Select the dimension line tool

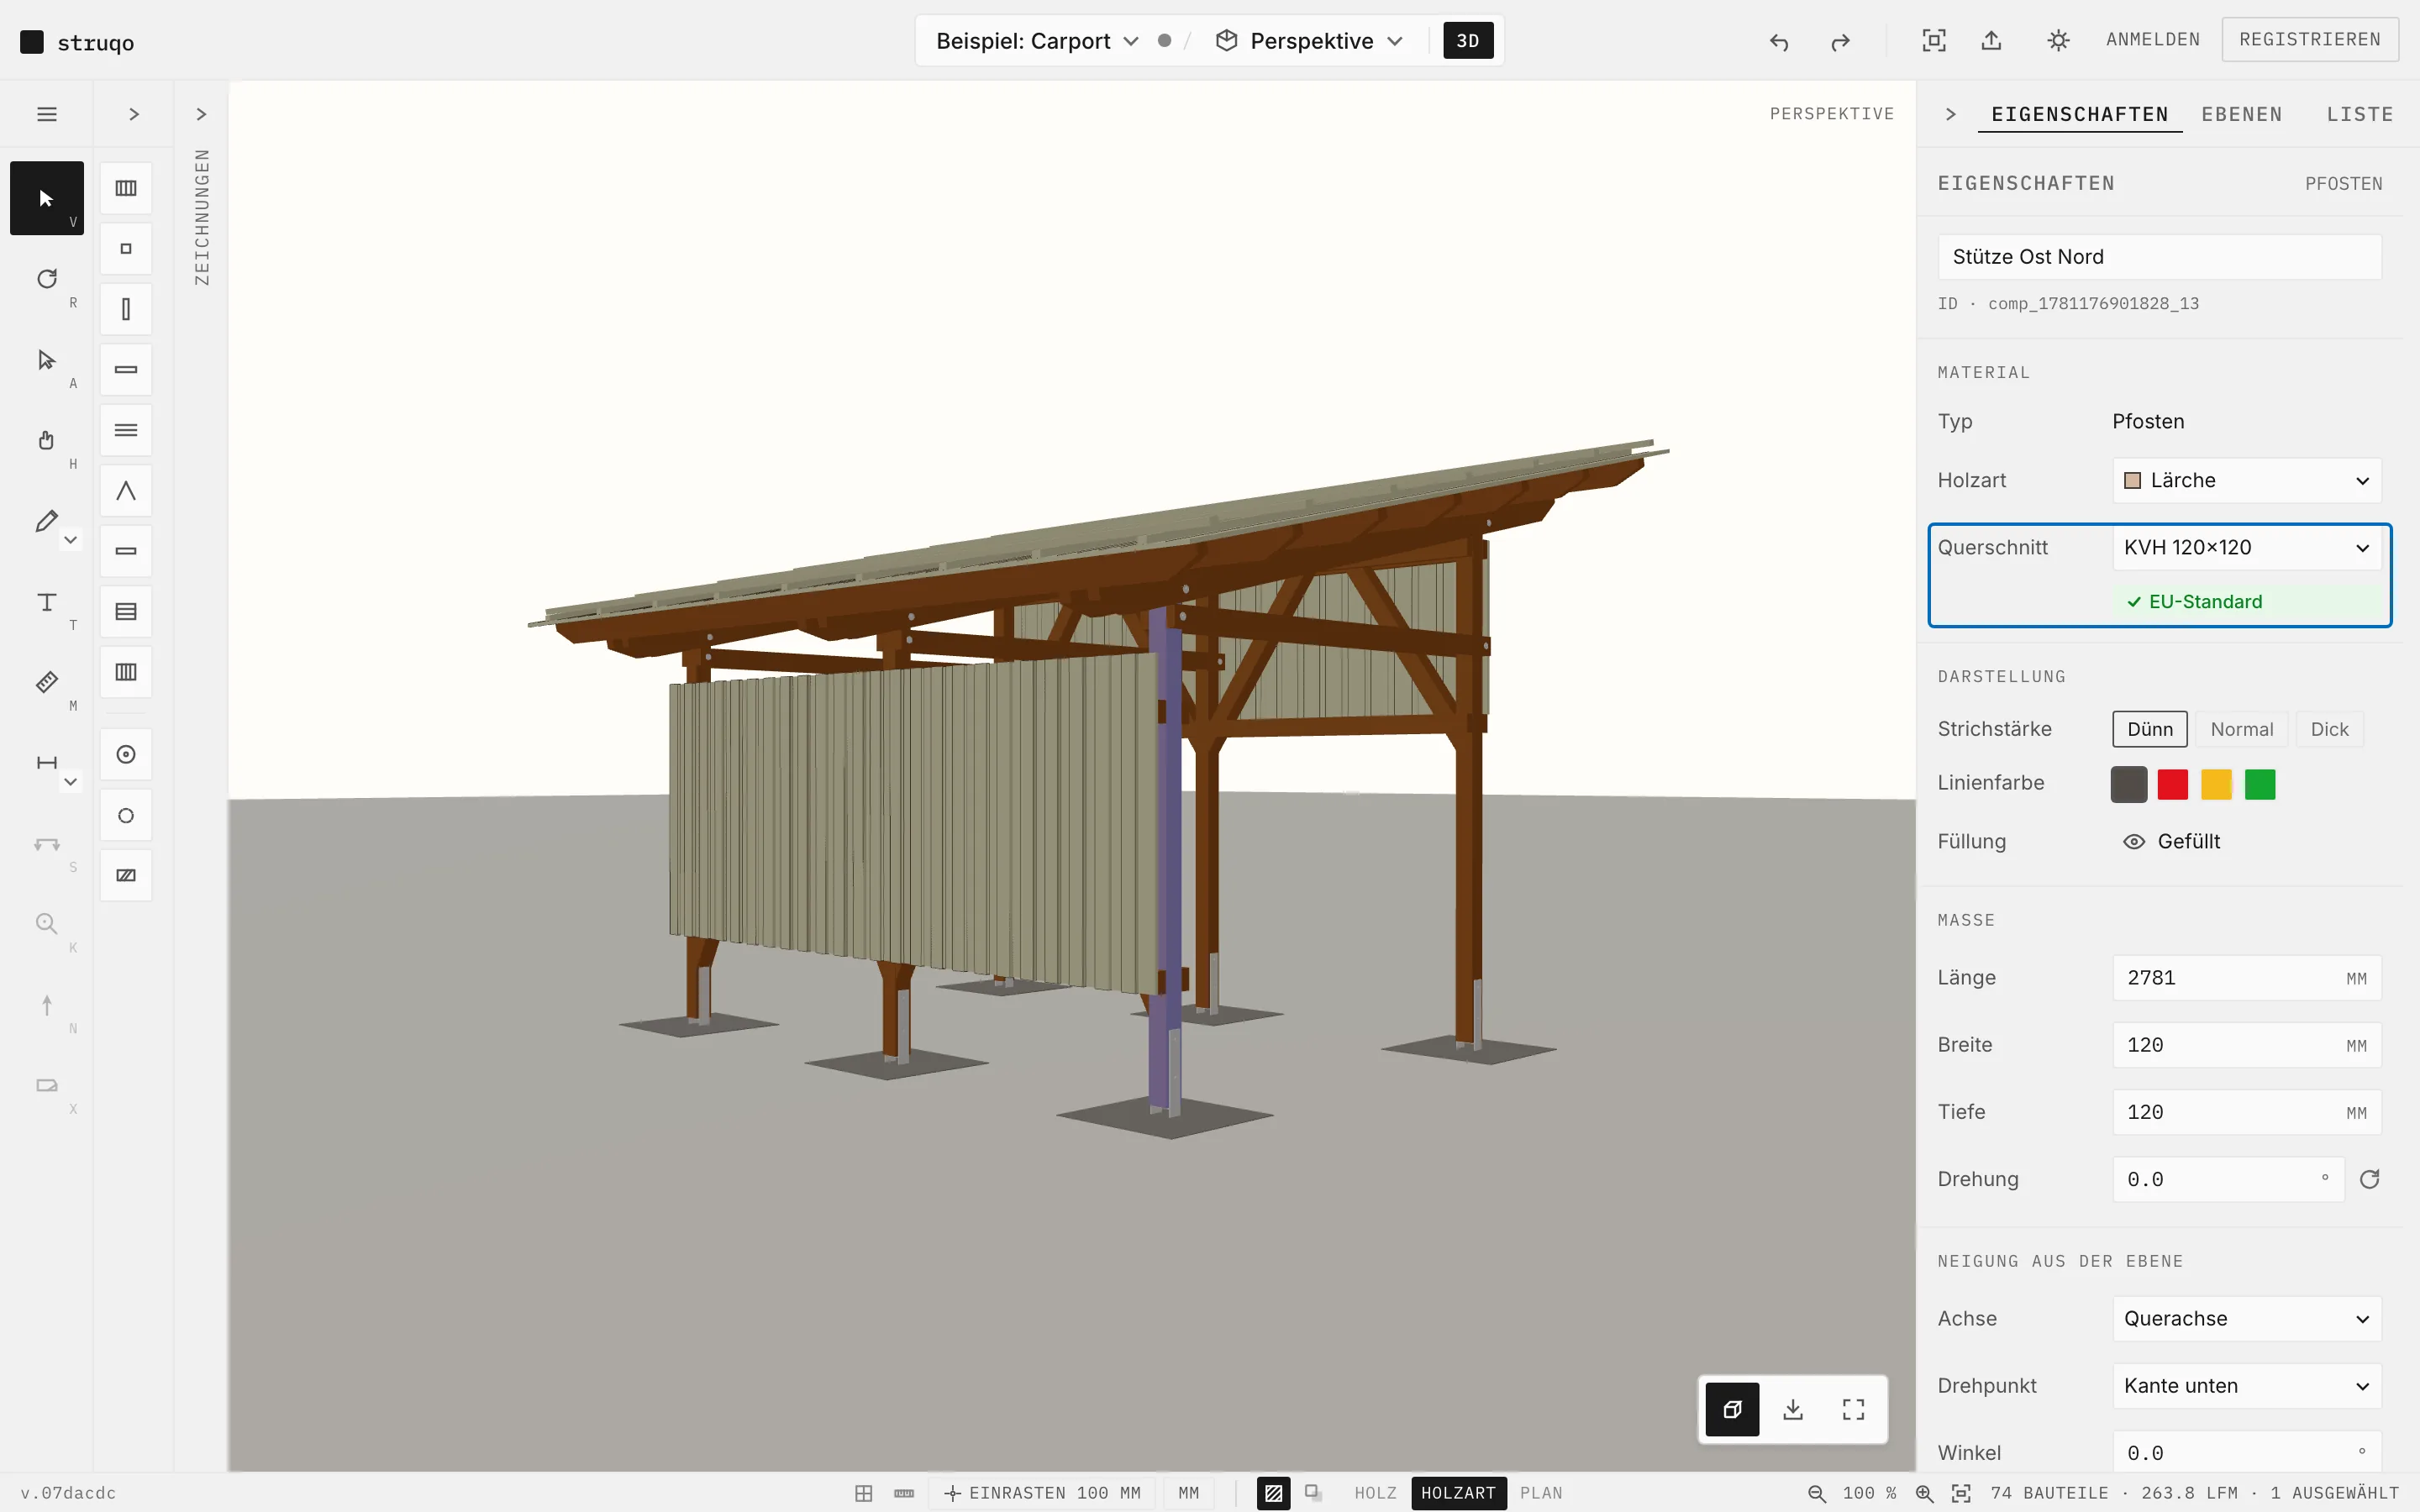tap(46, 763)
